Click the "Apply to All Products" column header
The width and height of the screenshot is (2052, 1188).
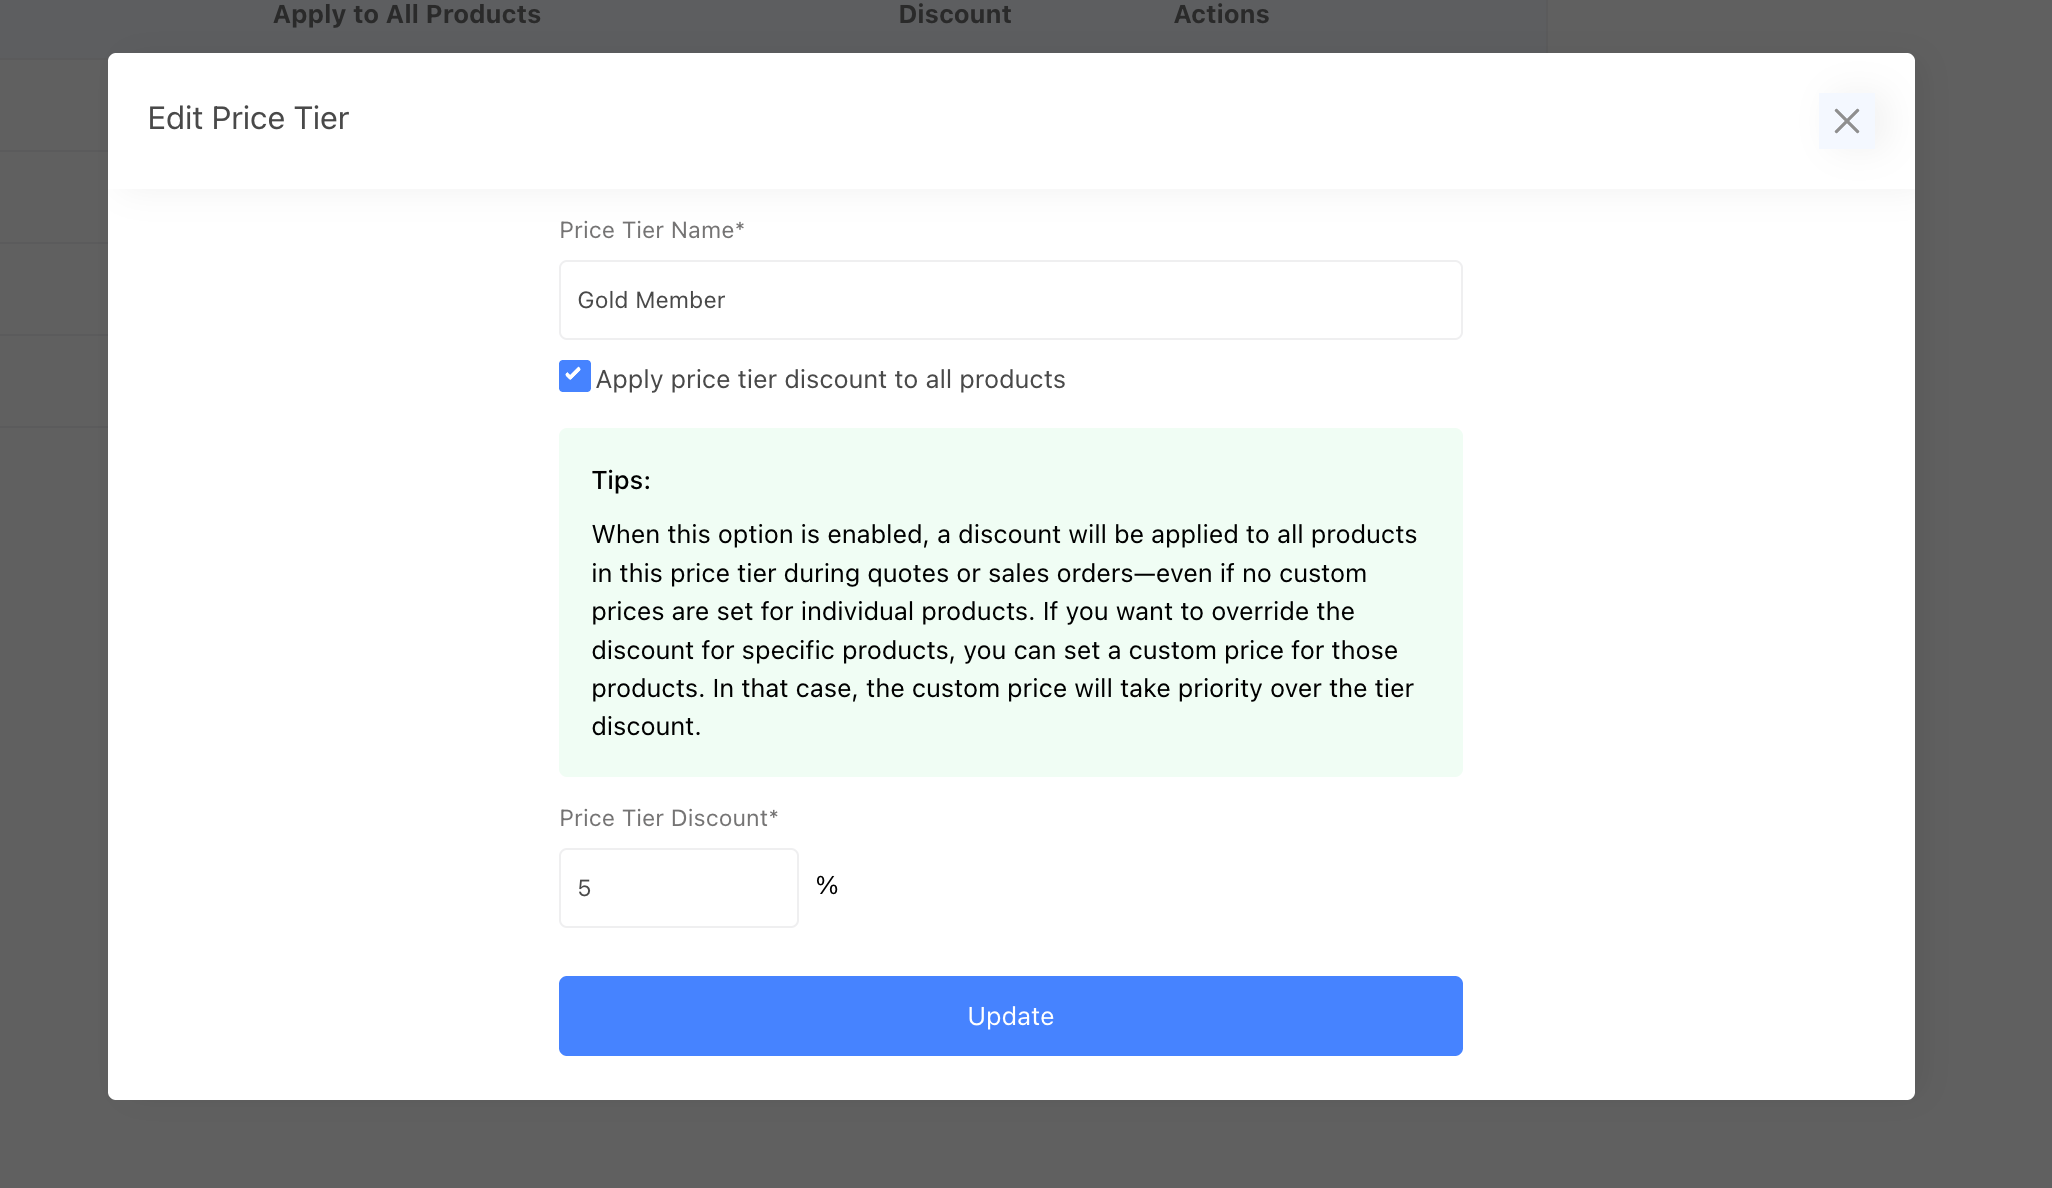pyautogui.click(x=406, y=15)
